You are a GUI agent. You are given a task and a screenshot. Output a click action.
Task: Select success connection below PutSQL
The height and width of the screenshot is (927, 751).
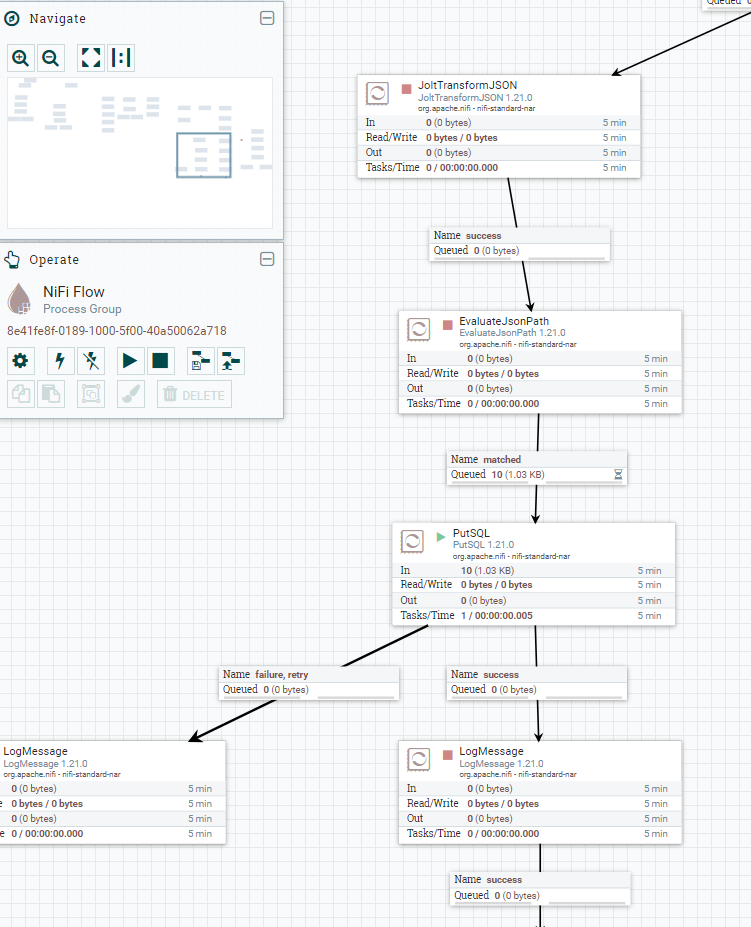(536, 682)
